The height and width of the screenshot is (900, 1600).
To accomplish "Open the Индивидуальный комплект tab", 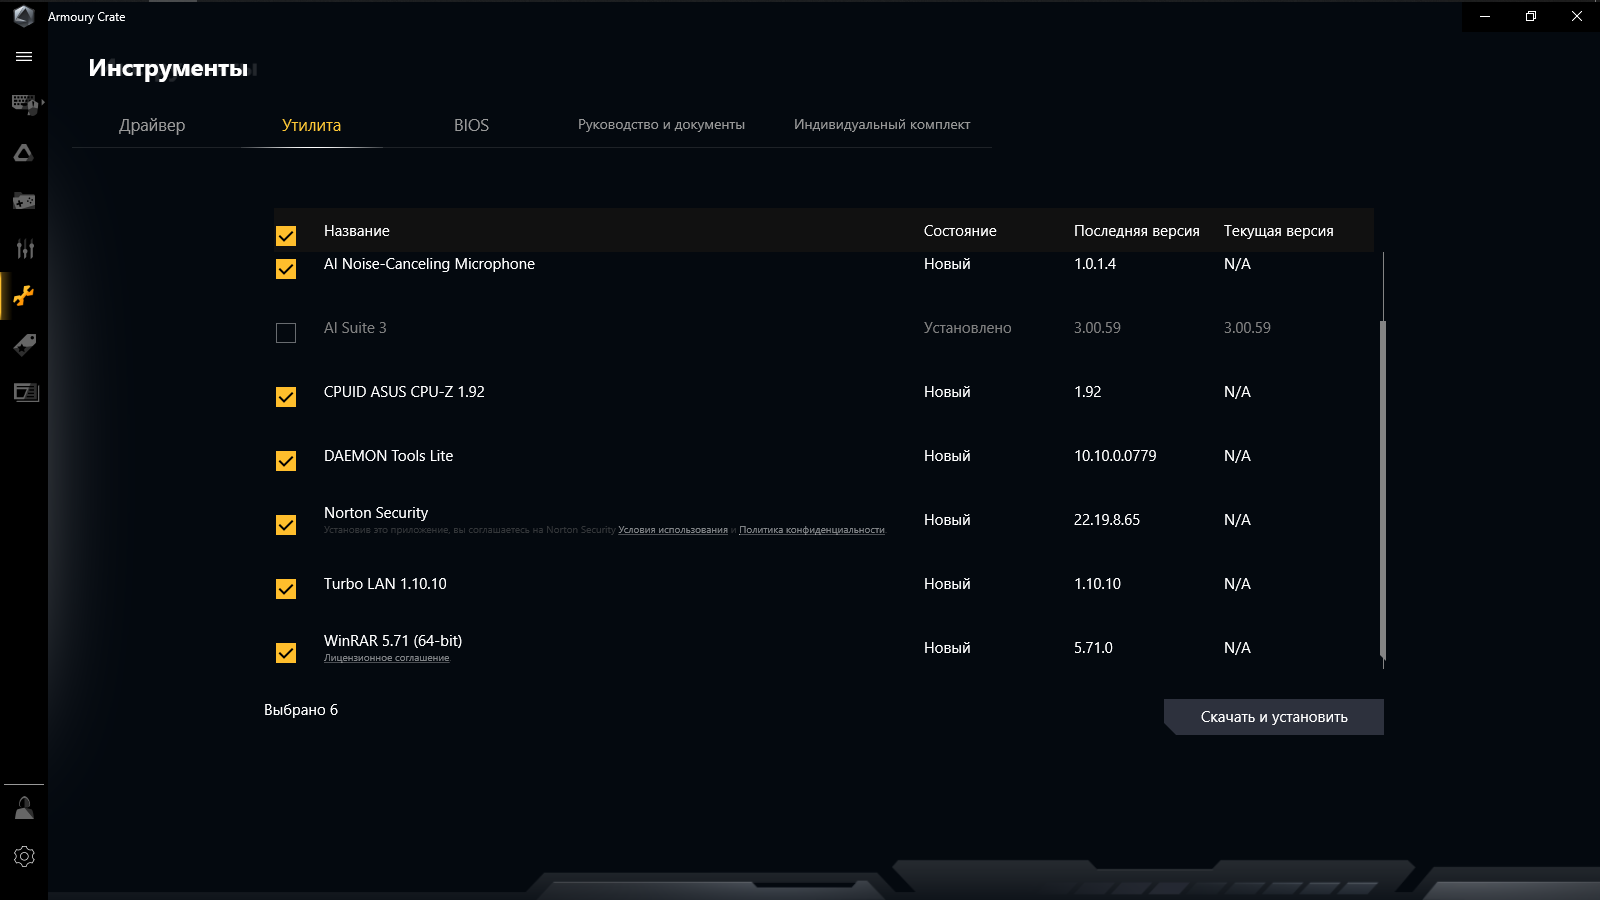I will [x=882, y=125].
